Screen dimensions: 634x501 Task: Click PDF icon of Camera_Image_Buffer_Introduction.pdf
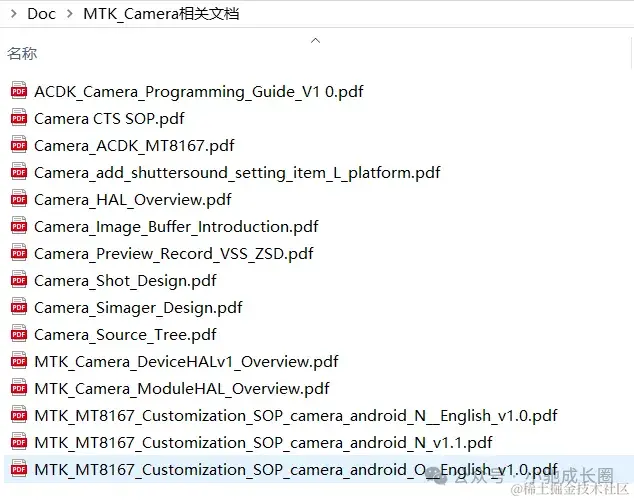[x=19, y=226]
